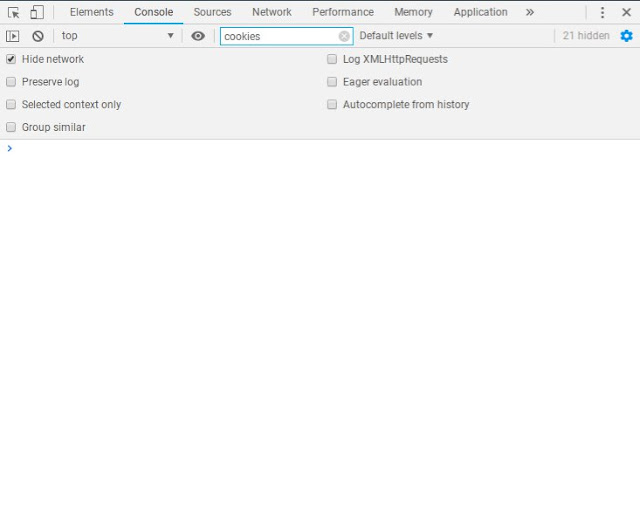Viewport: 640px width, 529px height.
Task: Click into the cookies filter field
Action: pos(279,36)
